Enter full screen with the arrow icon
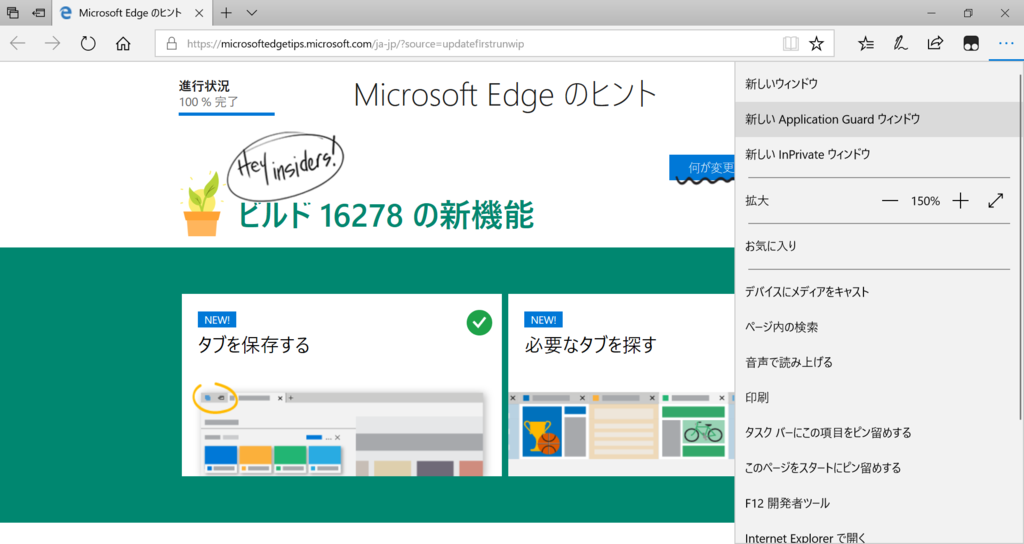The height and width of the screenshot is (544, 1024). [995, 201]
